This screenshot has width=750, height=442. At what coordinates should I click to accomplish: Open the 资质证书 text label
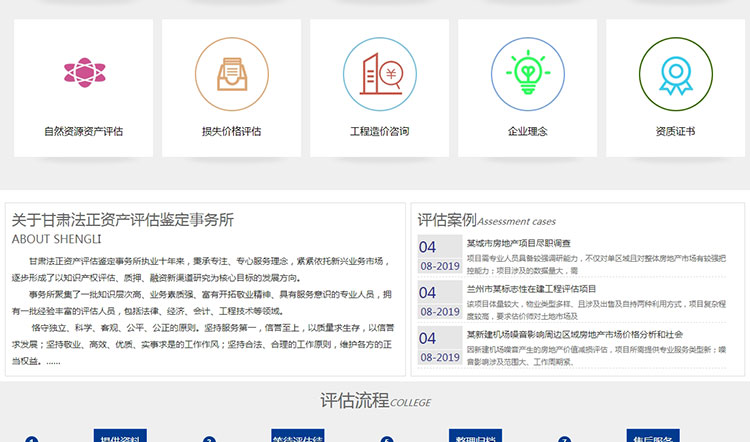675,131
